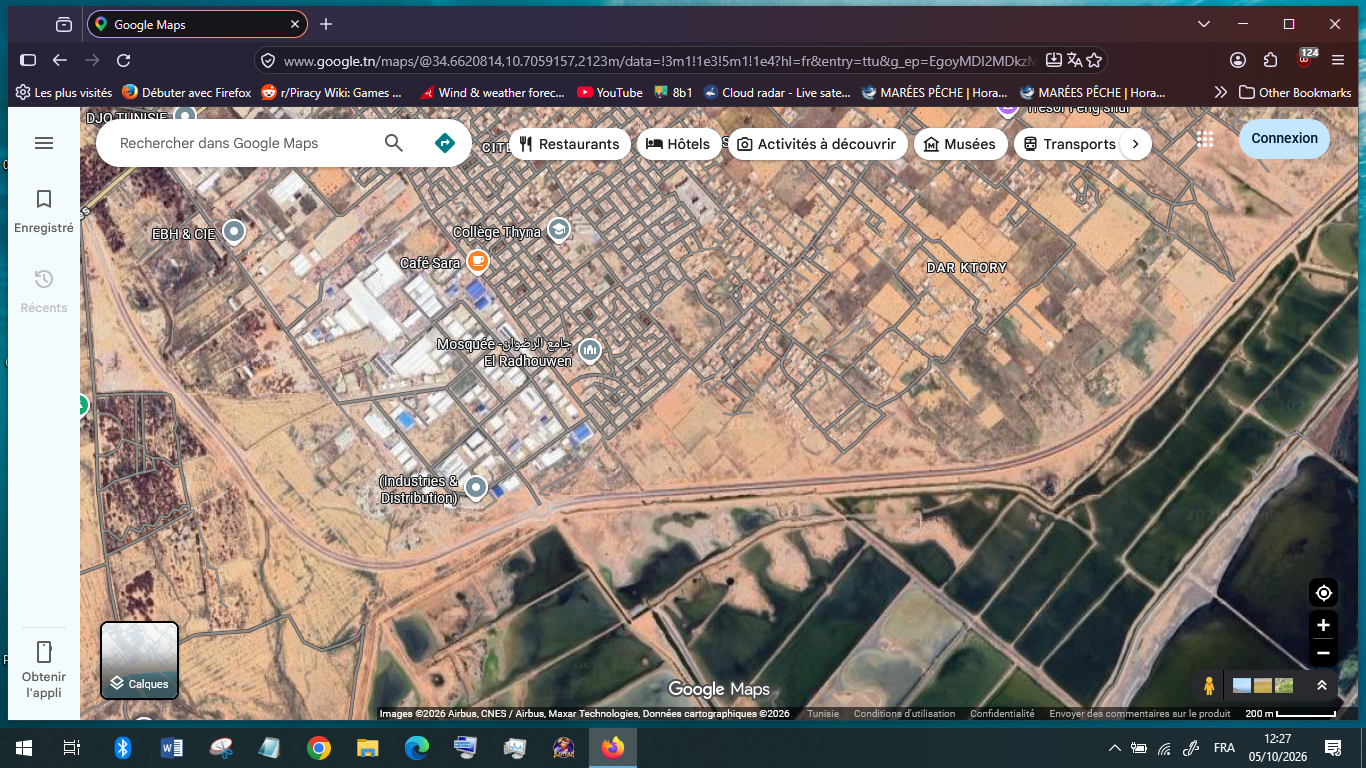Filter map by Restaurants
This screenshot has height=768, width=1366.
pos(570,144)
